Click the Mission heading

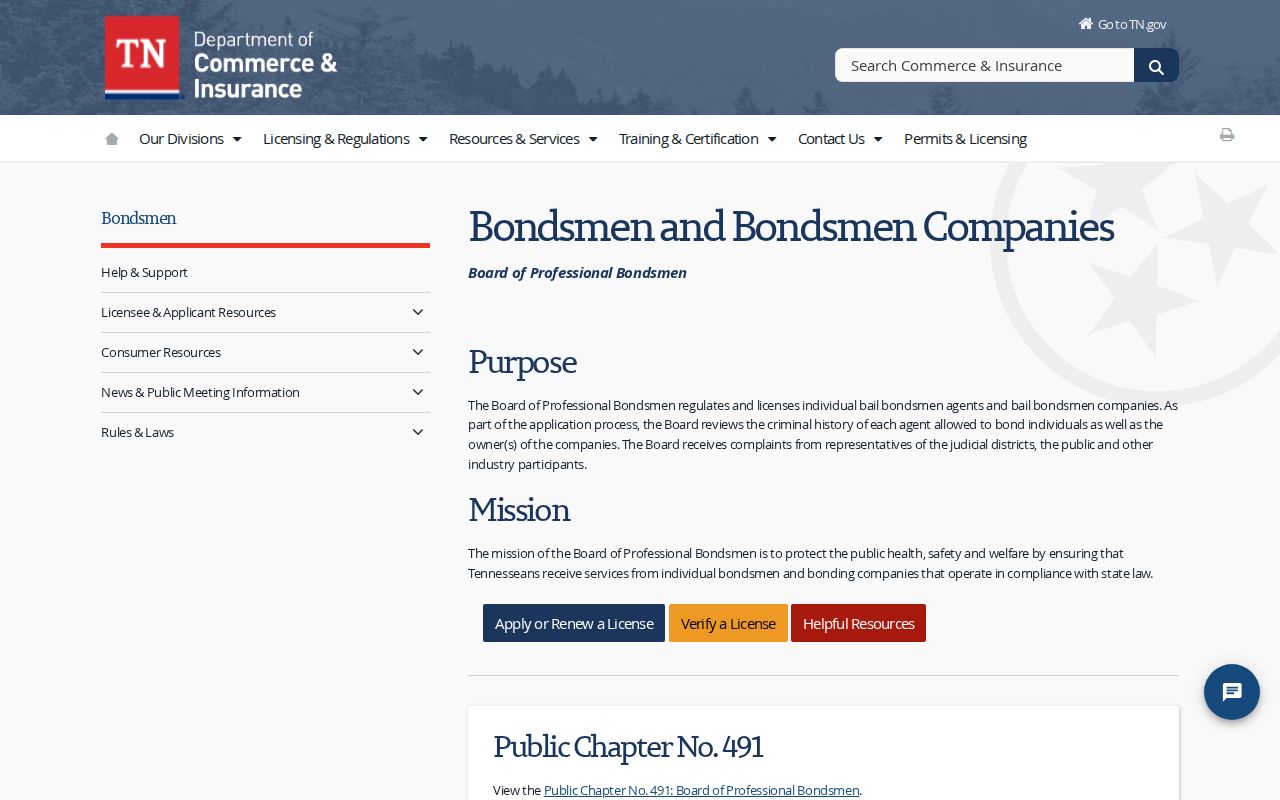(x=519, y=509)
